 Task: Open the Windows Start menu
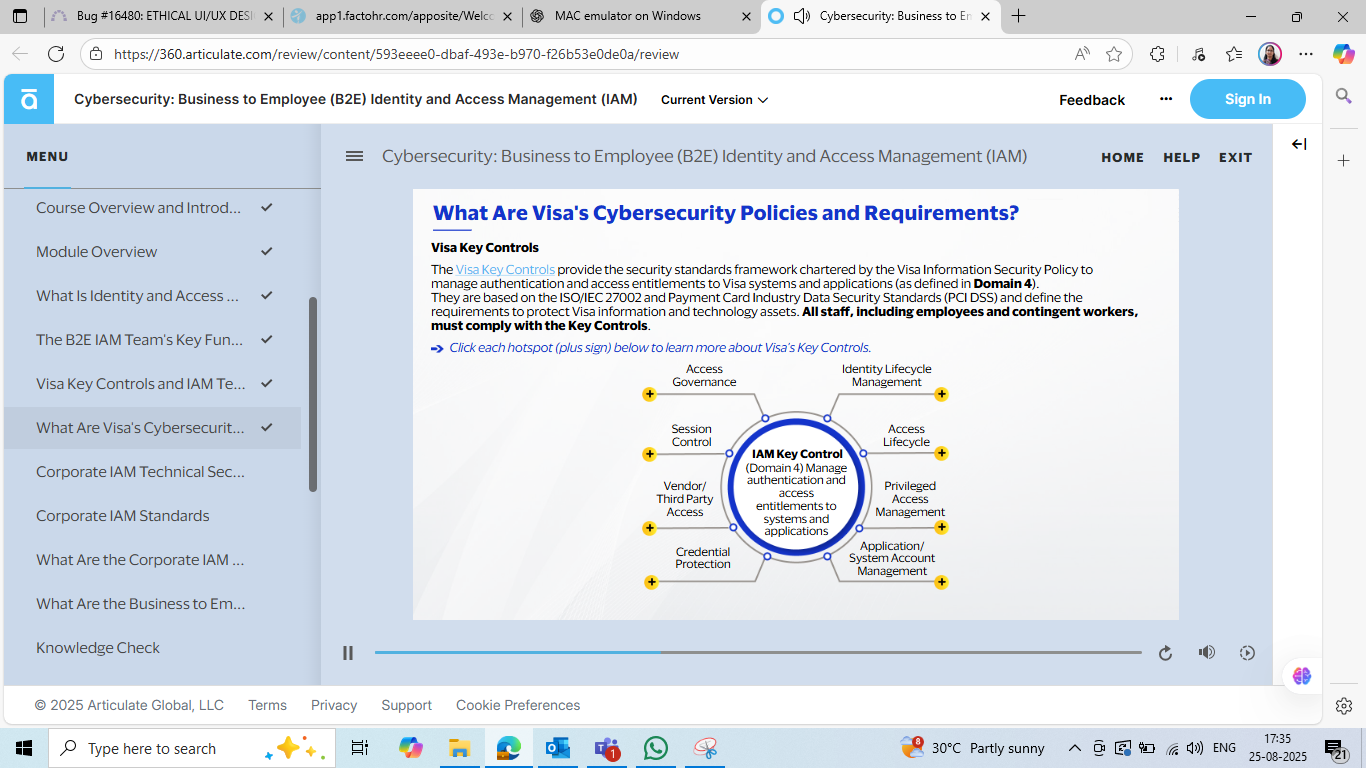pyautogui.click(x=24, y=748)
